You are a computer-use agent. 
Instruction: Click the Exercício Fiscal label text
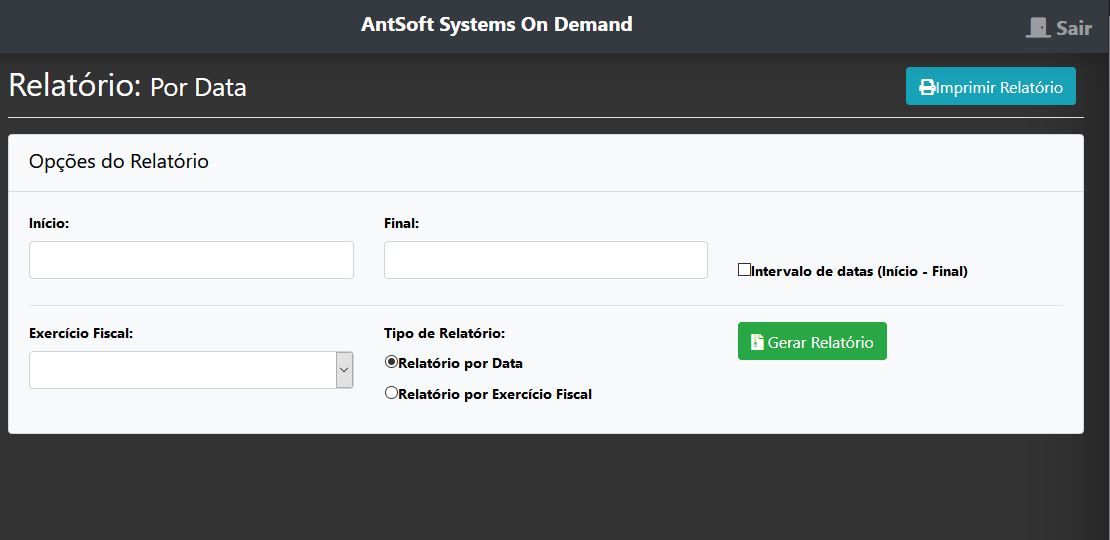pos(81,334)
